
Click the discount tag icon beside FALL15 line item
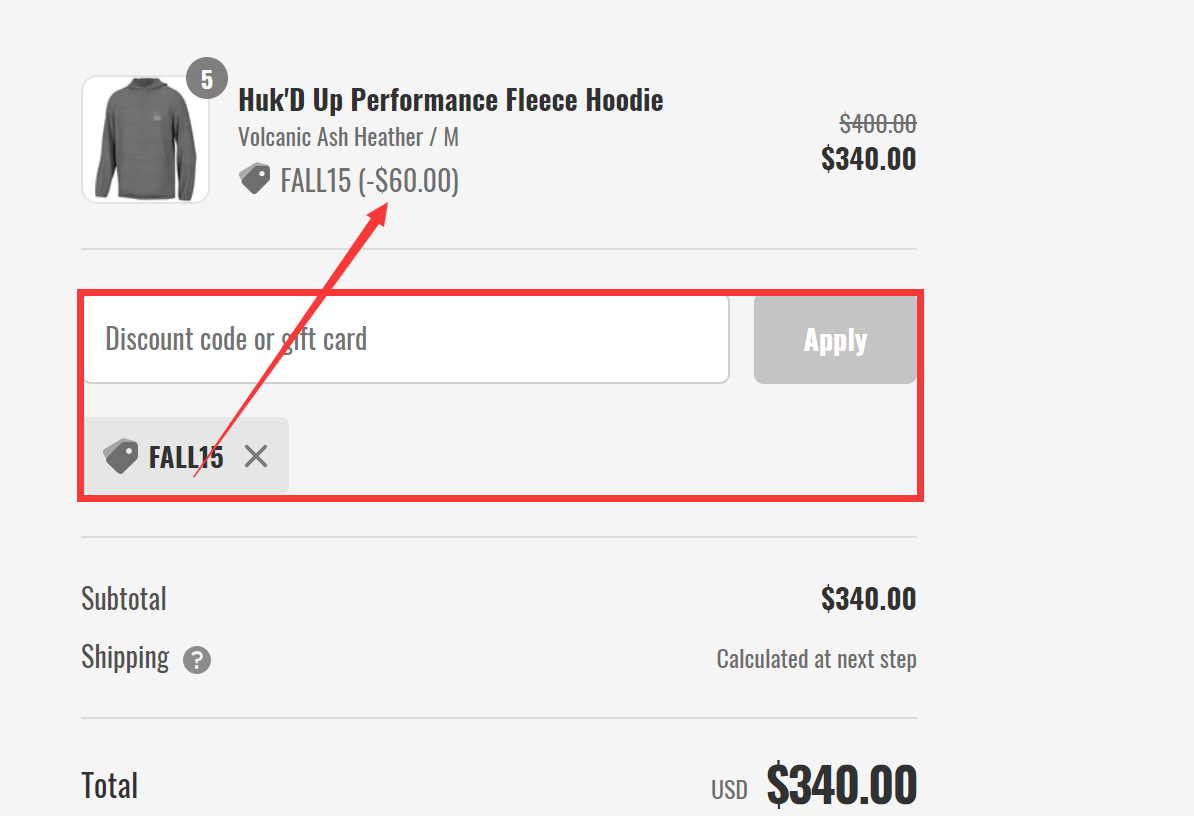click(x=255, y=178)
